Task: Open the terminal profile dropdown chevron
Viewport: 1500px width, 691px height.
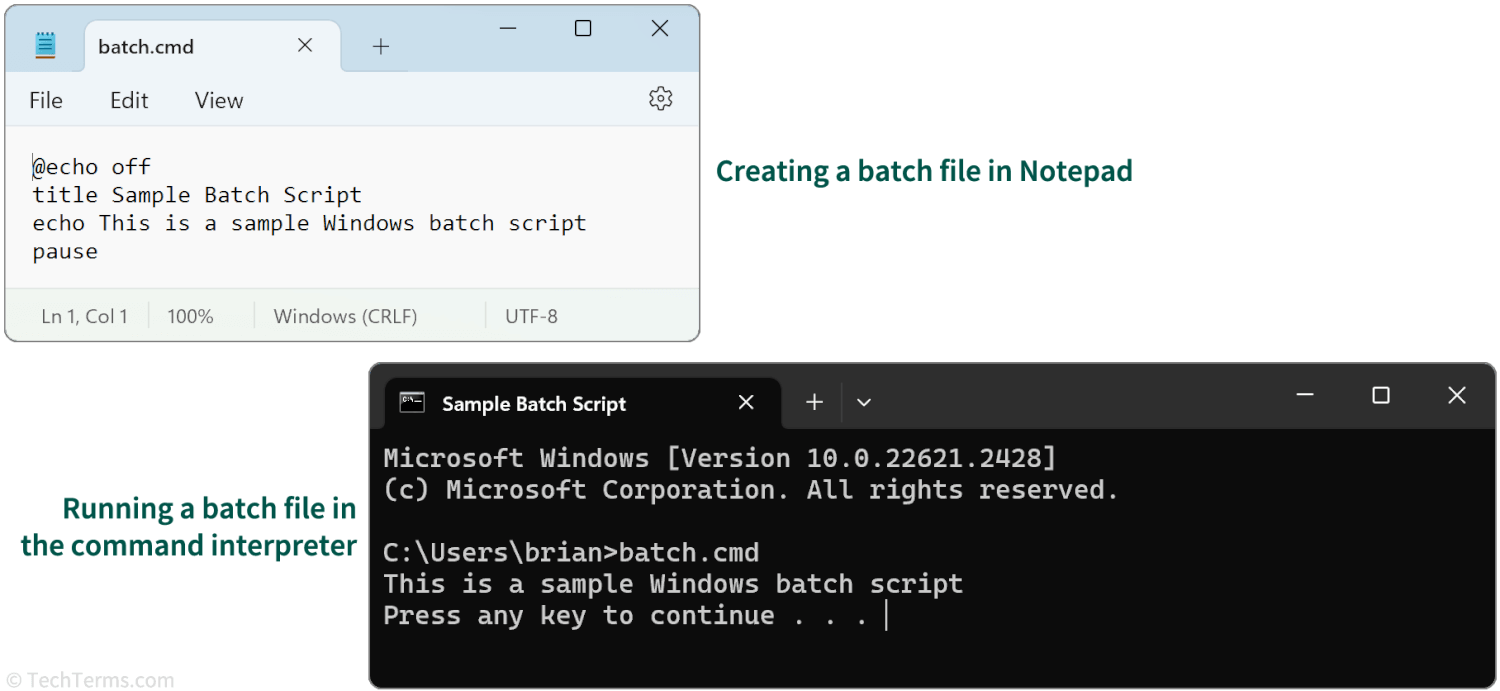Action: coord(863,402)
